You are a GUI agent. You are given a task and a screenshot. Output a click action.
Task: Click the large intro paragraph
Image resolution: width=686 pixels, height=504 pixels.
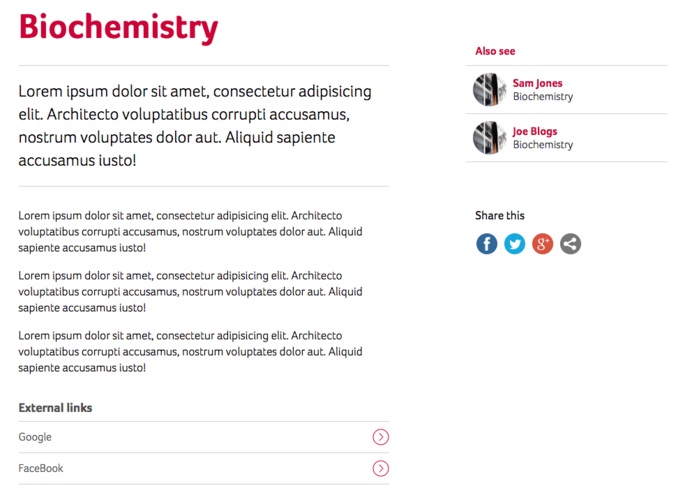point(195,126)
